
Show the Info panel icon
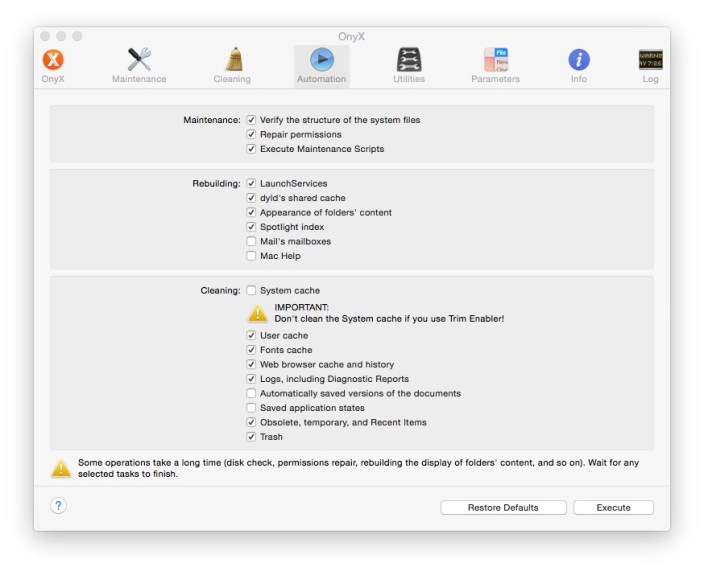579,60
